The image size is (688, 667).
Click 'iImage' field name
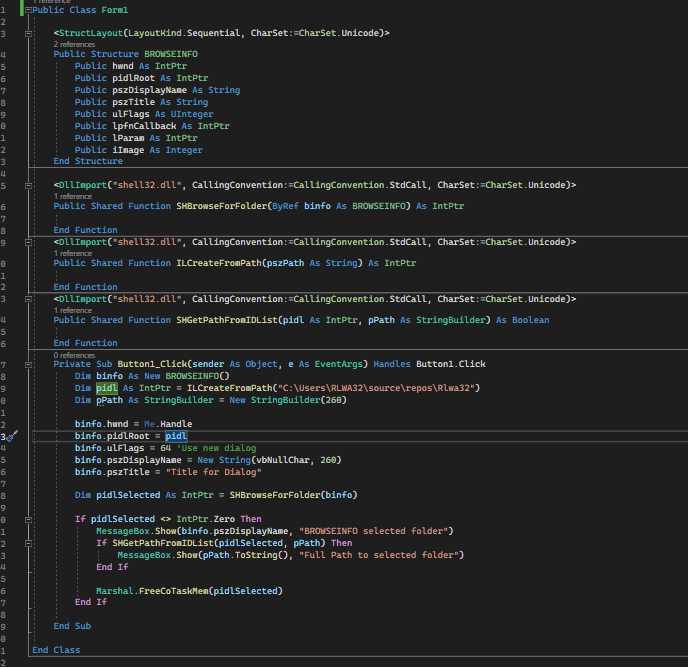coord(128,150)
